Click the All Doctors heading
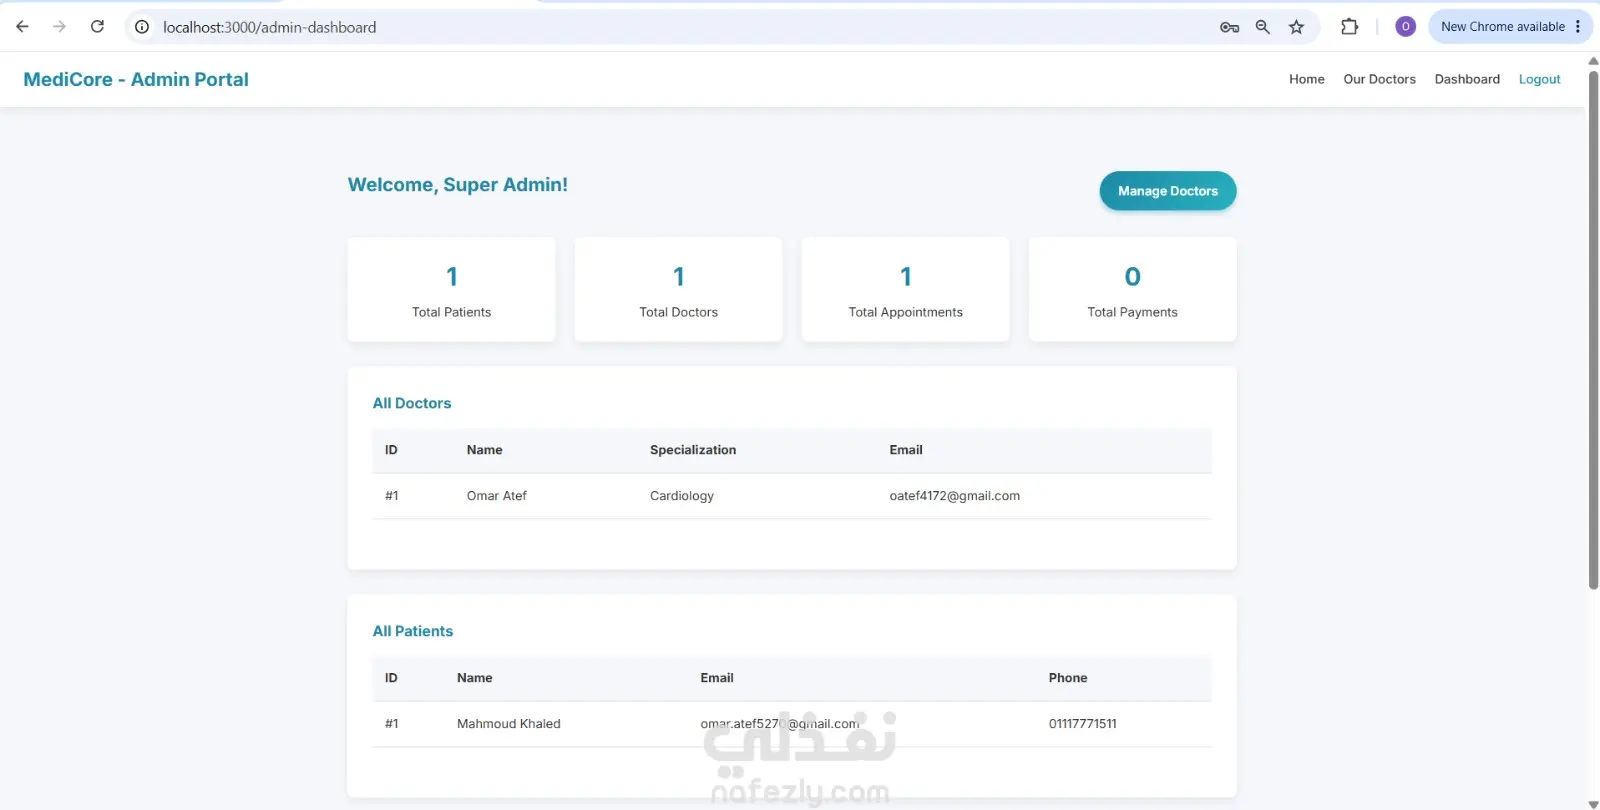 click(x=412, y=403)
